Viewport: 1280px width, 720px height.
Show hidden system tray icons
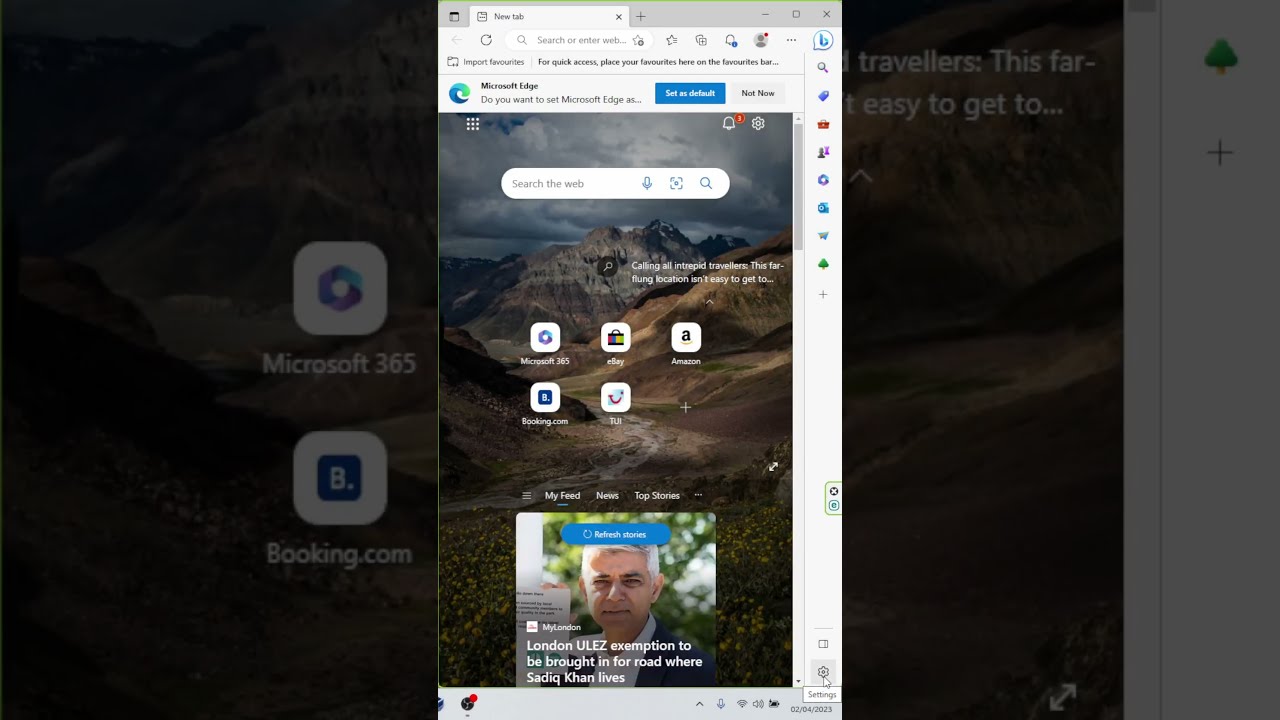pyautogui.click(x=699, y=704)
